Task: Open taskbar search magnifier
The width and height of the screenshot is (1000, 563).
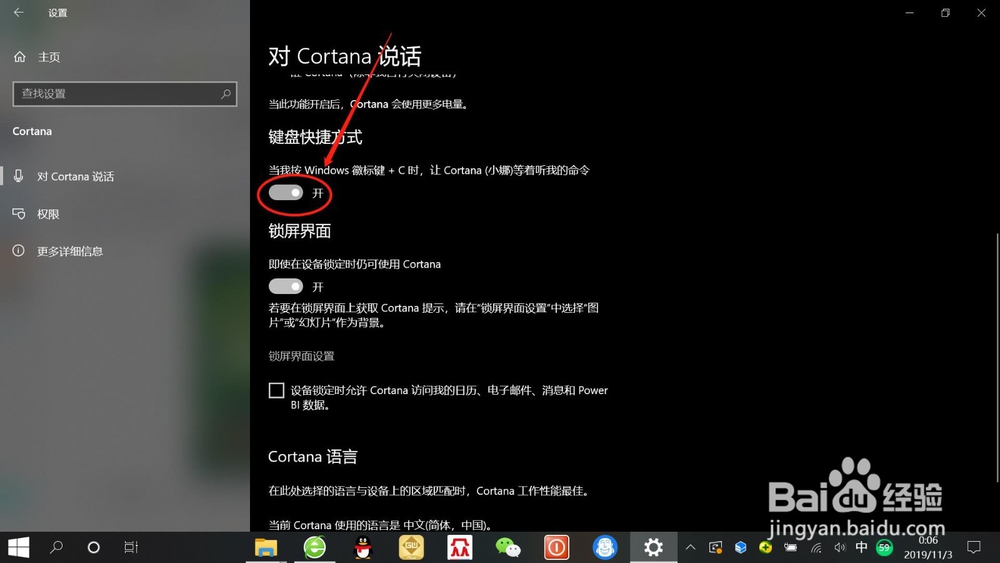Action: [56, 547]
